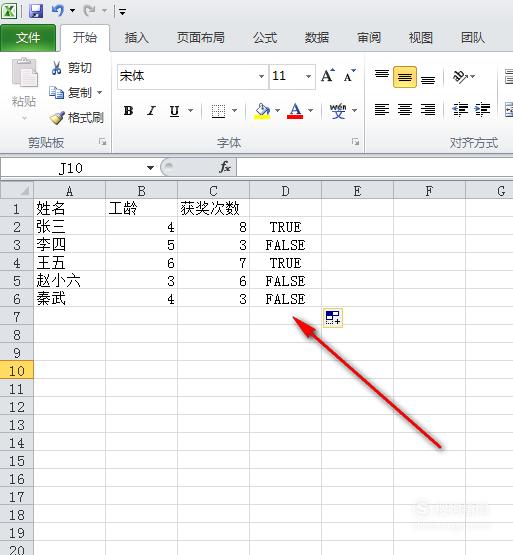Switch to the 公式 (Formulas) tab
Image resolution: width=513 pixels, height=555 pixels.
click(265, 38)
